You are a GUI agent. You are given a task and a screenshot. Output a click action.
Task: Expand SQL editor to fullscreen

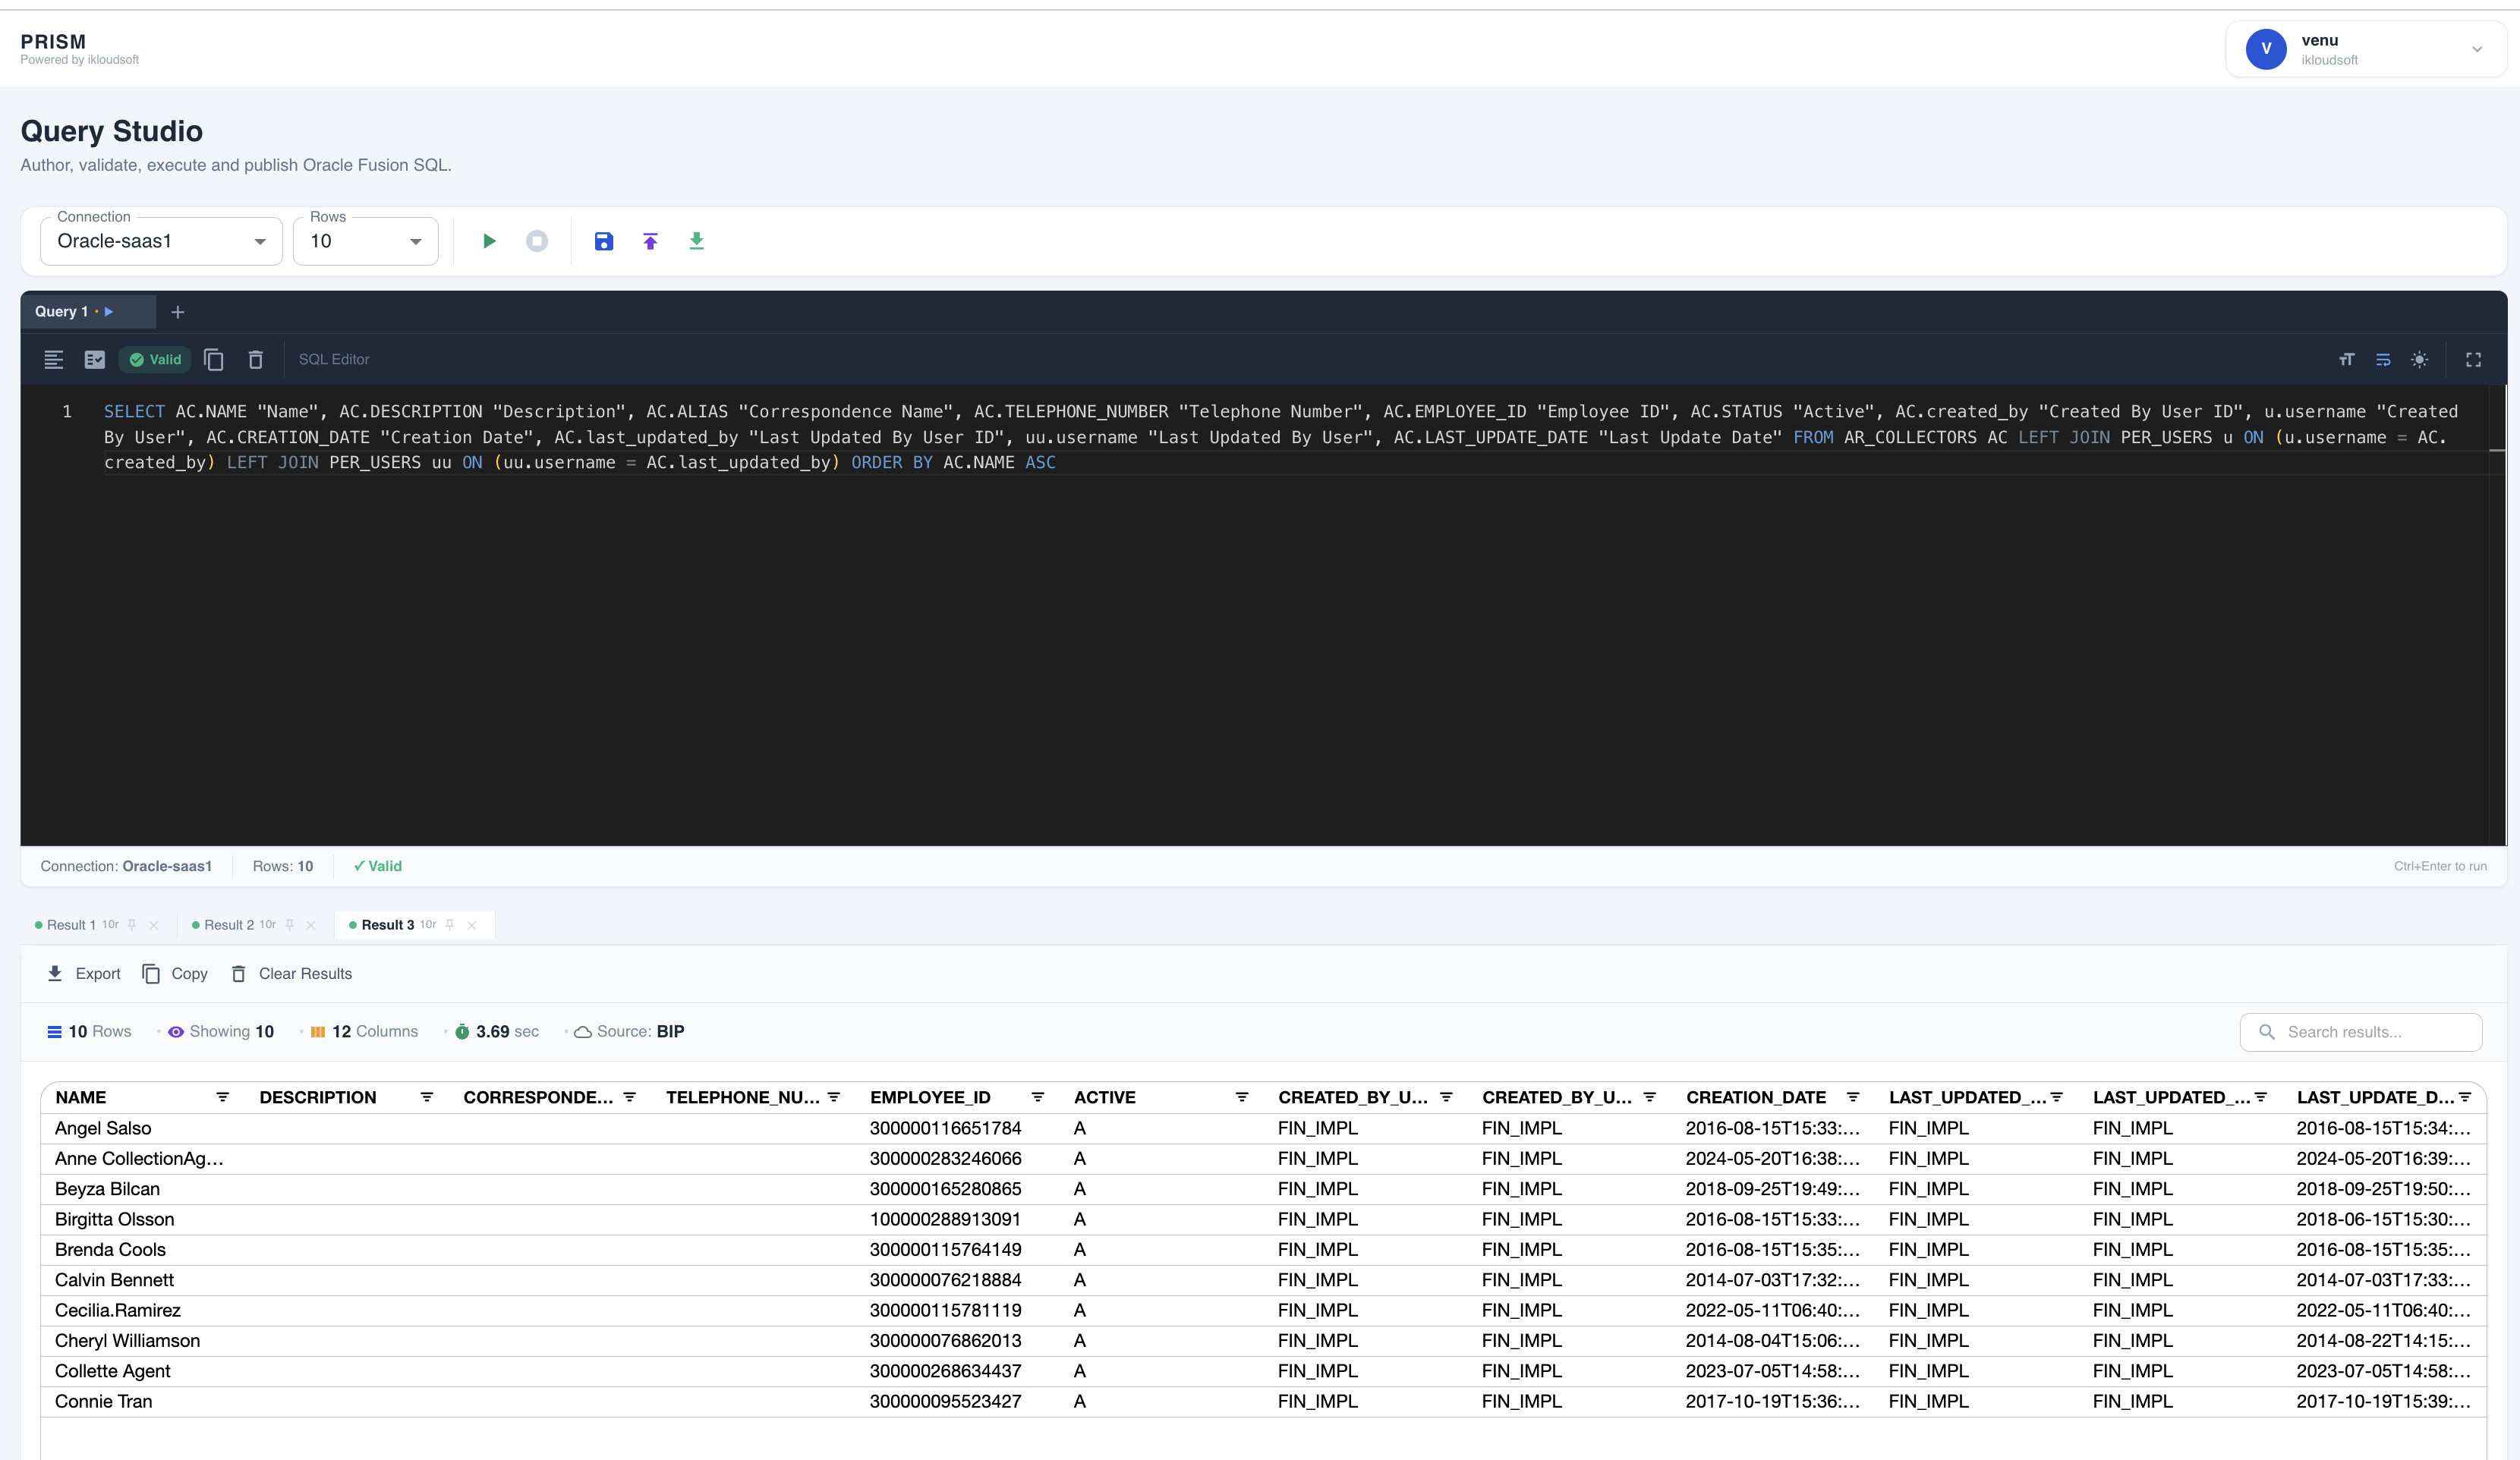pyautogui.click(x=2473, y=359)
